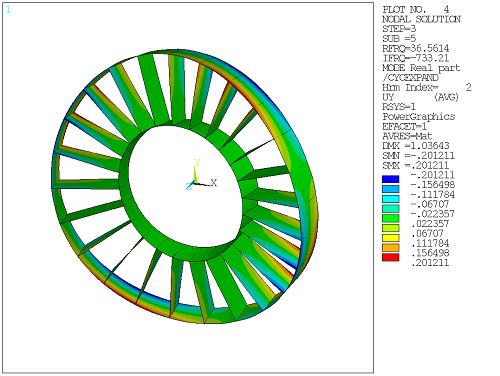
Task: Click the orange legend swatch
Action: pos(390,248)
